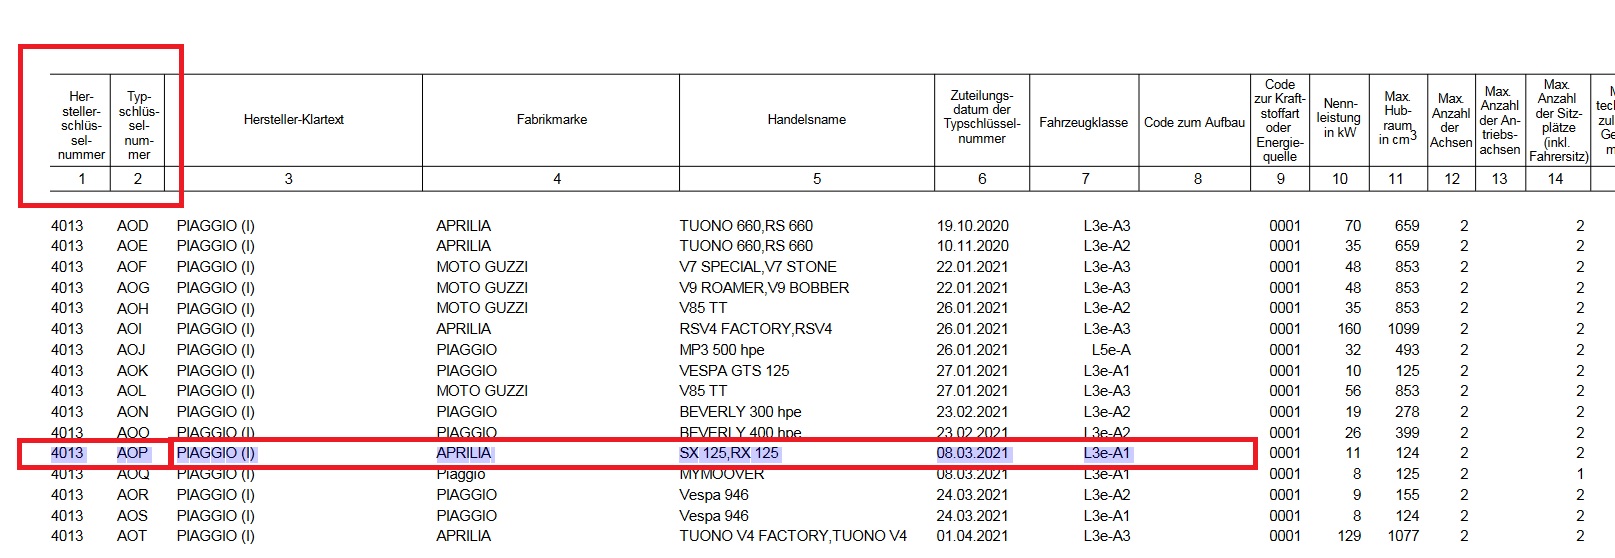The image size is (1615, 558).
Task: Click type key AOF cell
Action: pos(132,267)
